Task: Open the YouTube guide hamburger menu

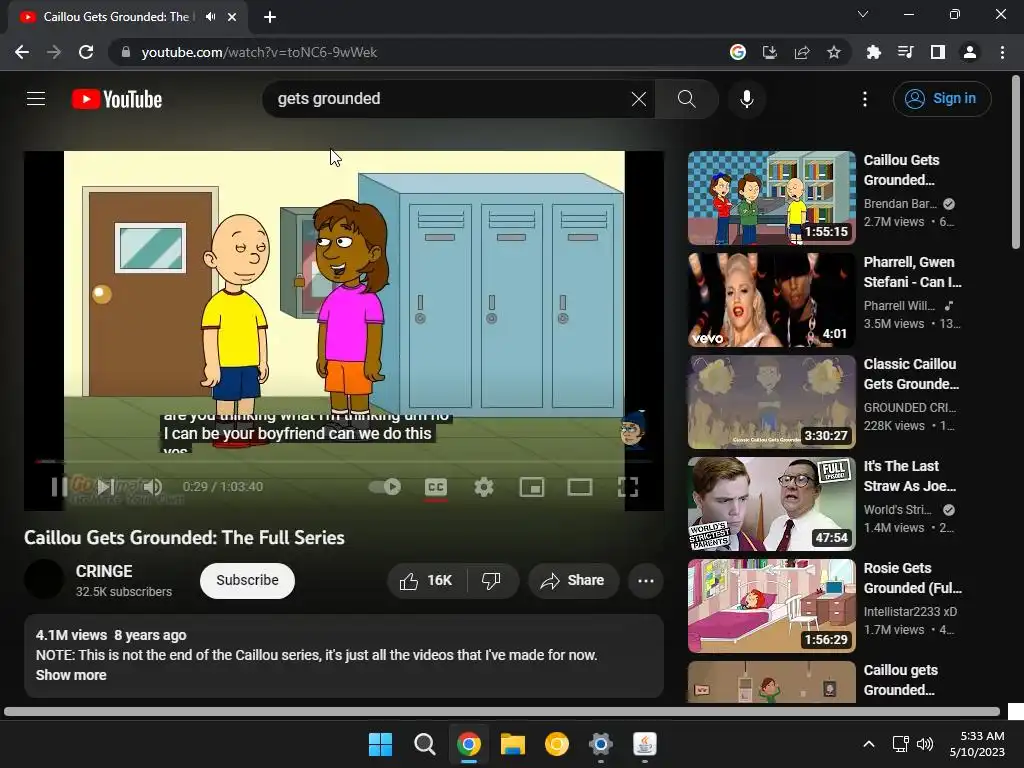Action: (36, 99)
